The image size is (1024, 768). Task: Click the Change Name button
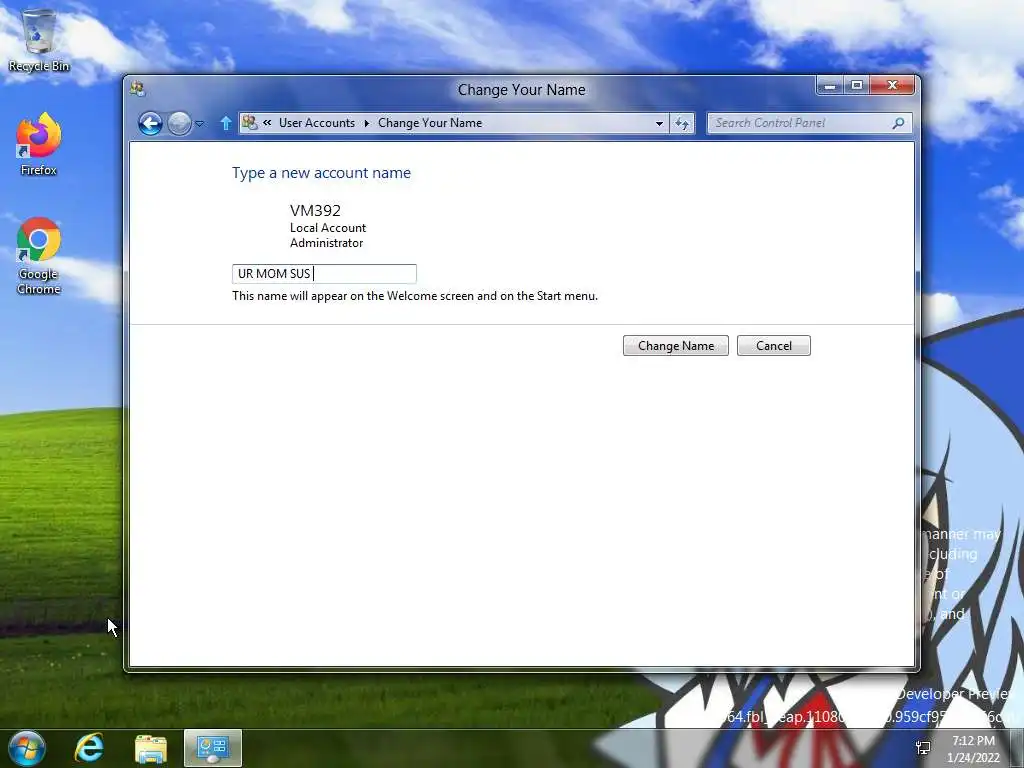(x=675, y=345)
